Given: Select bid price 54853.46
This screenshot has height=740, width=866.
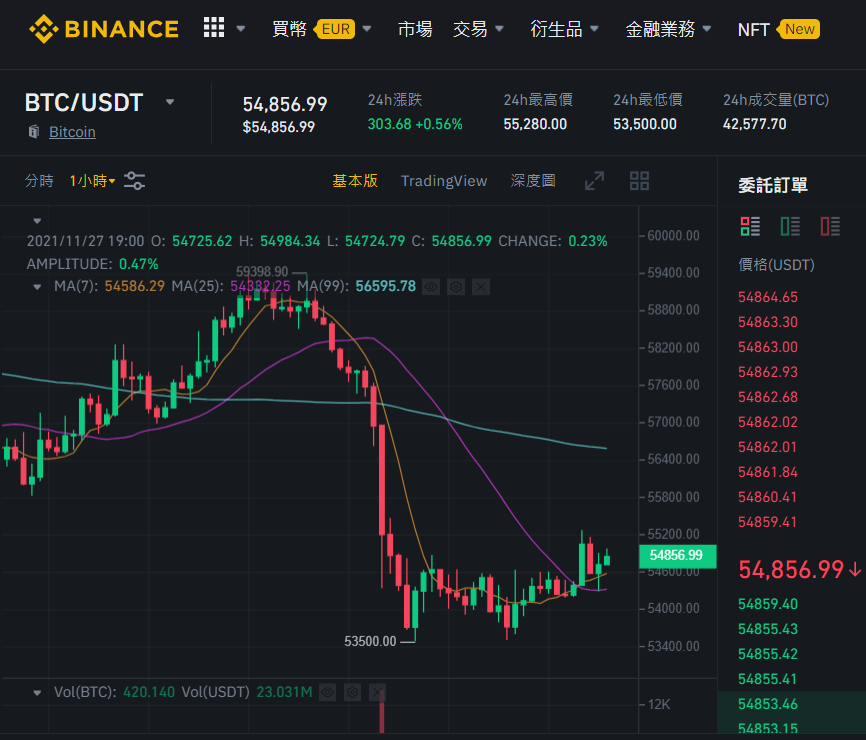Looking at the screenshot, I should pyautogui.click(x=768, y=704).
